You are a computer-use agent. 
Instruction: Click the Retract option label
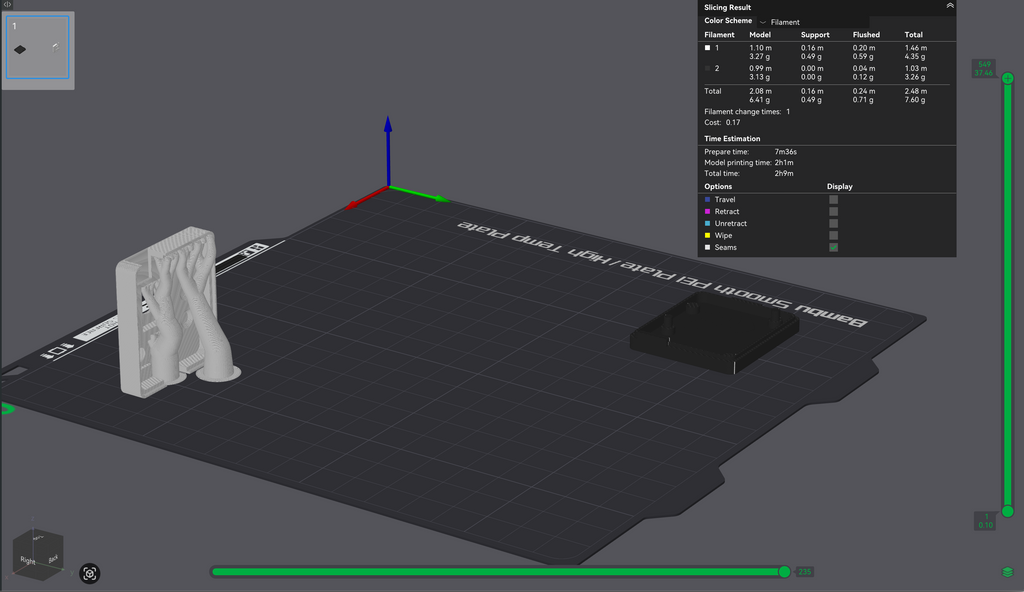727,211
